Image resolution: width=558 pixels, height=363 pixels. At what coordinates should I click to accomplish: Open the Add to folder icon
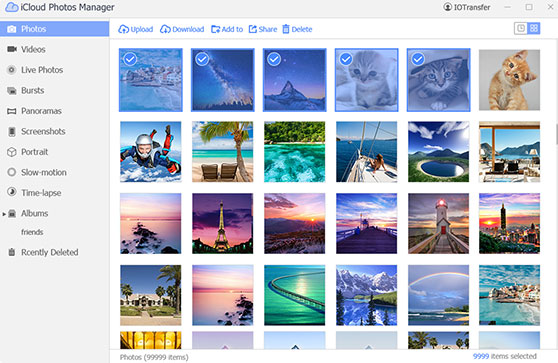(215, 29)
